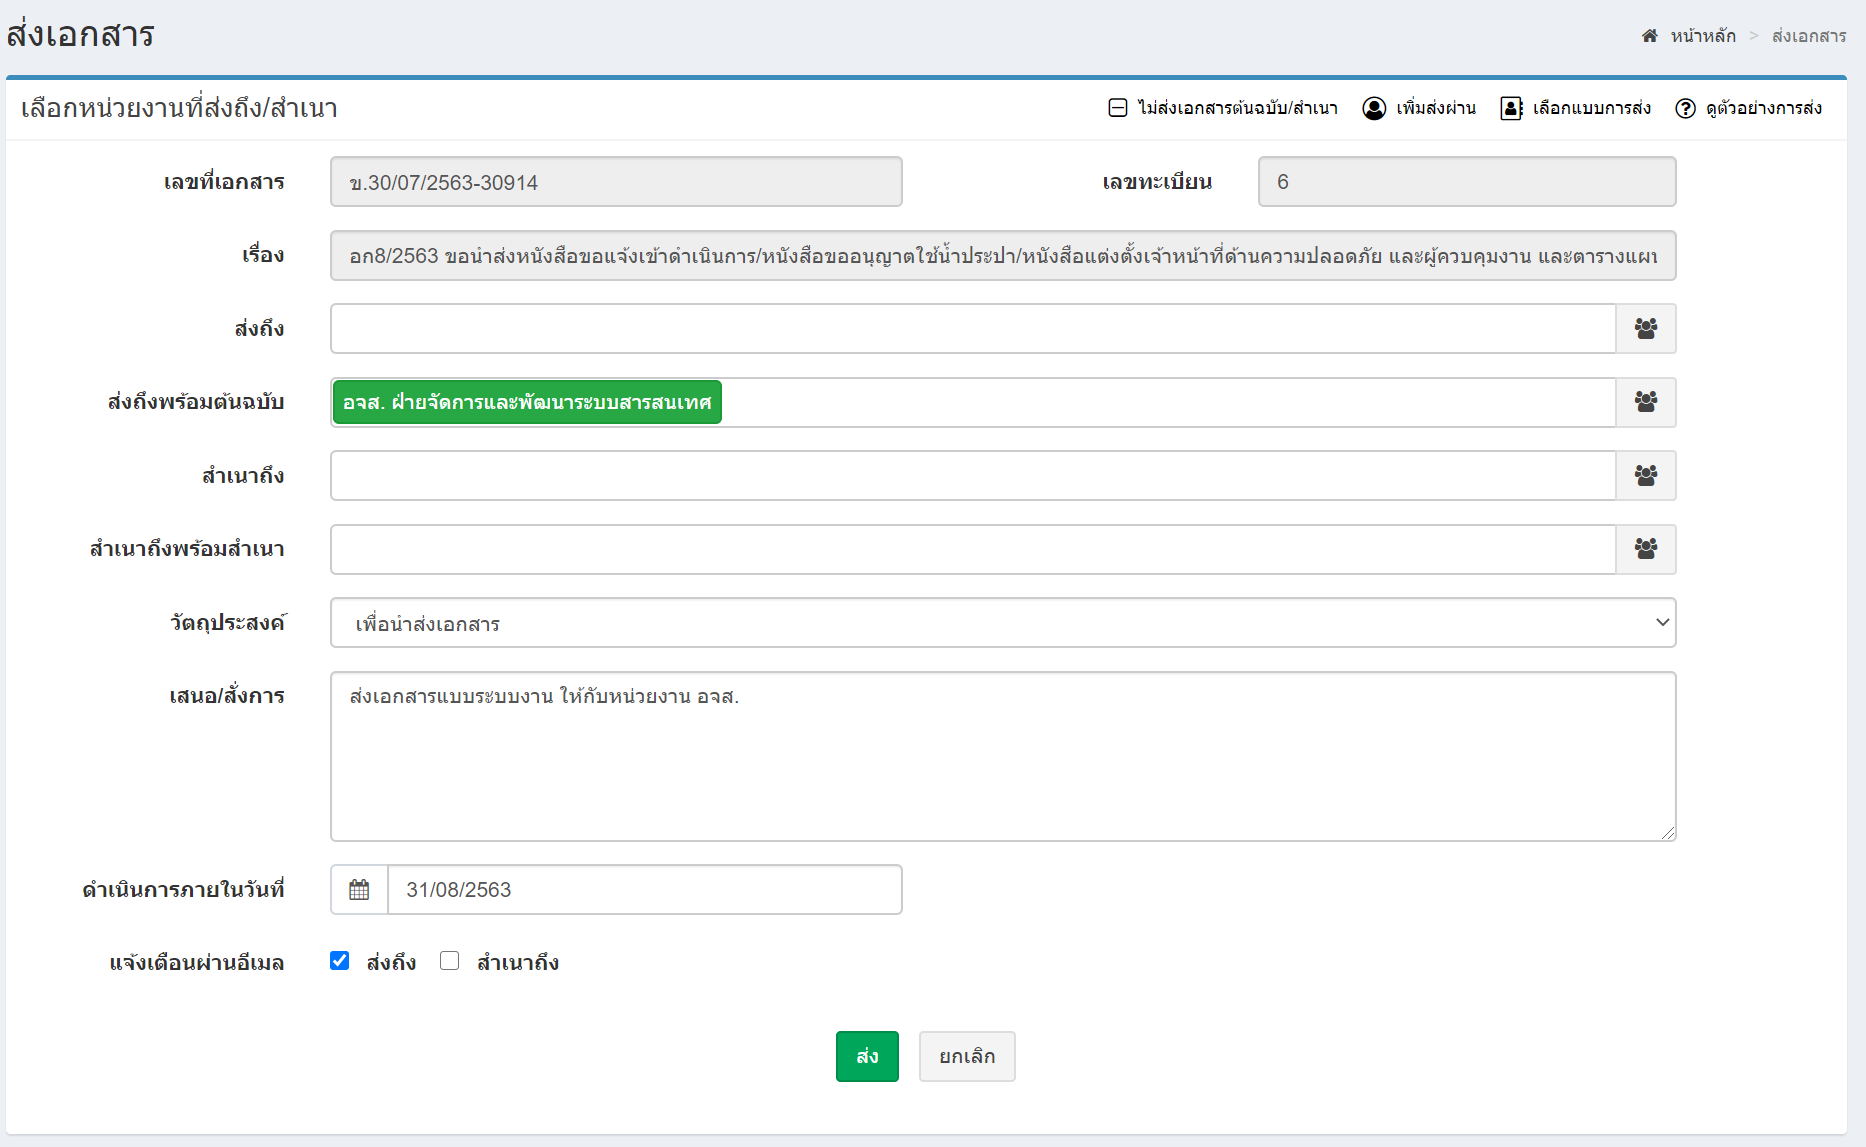
Task: Open calendar icon for due date
Action: (x=359, y=890)
